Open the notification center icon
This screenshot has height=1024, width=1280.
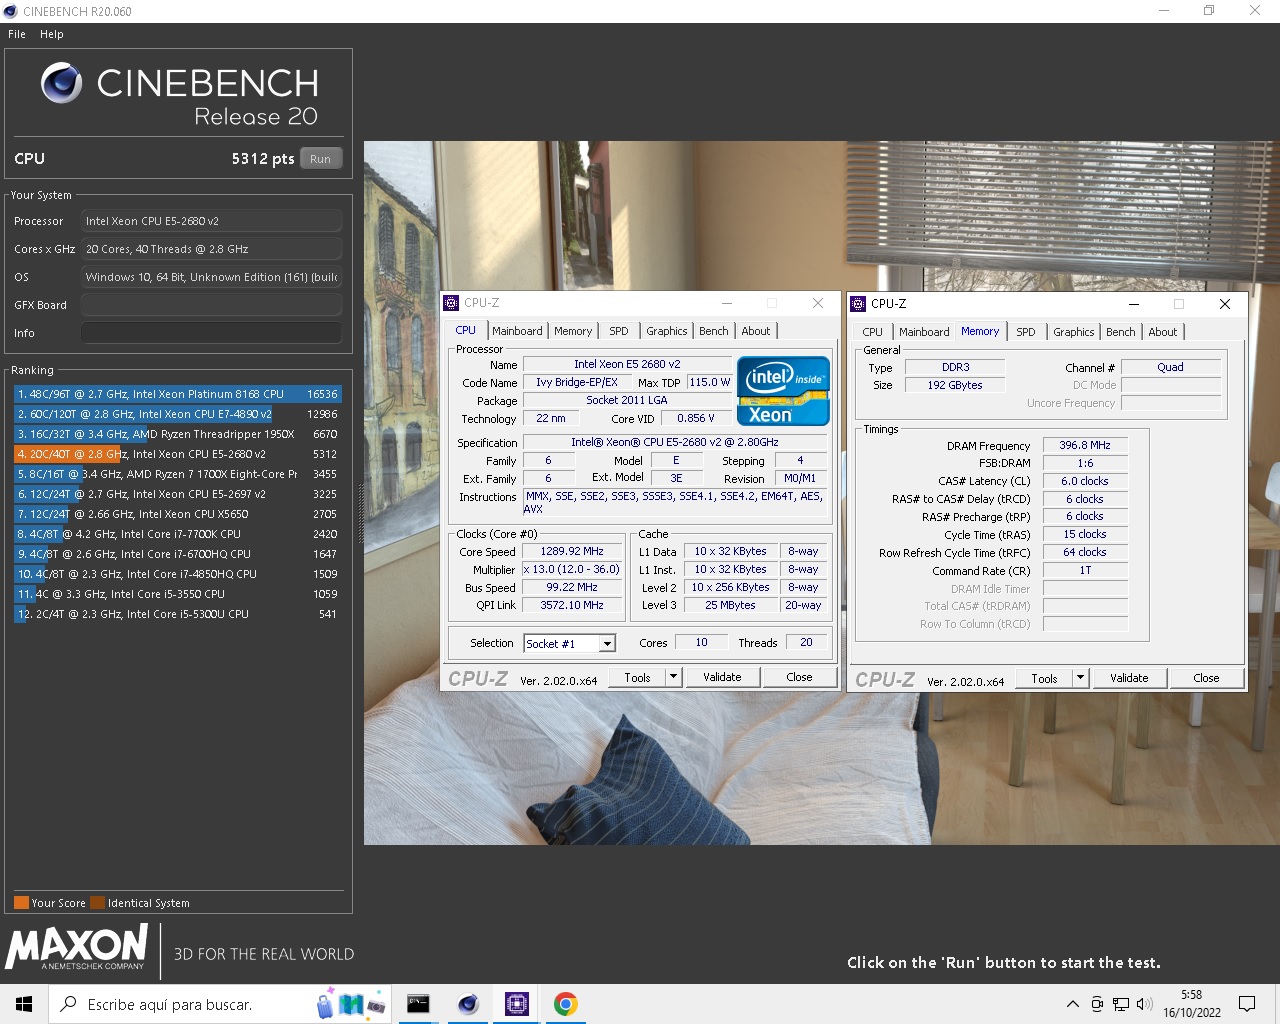(x=1247, y=1004)
